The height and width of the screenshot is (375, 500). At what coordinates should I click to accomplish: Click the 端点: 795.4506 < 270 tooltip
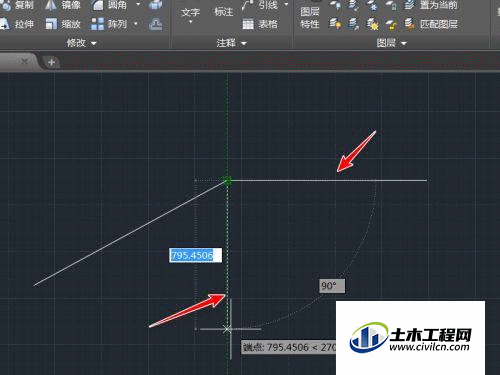[x=289, y=347]
